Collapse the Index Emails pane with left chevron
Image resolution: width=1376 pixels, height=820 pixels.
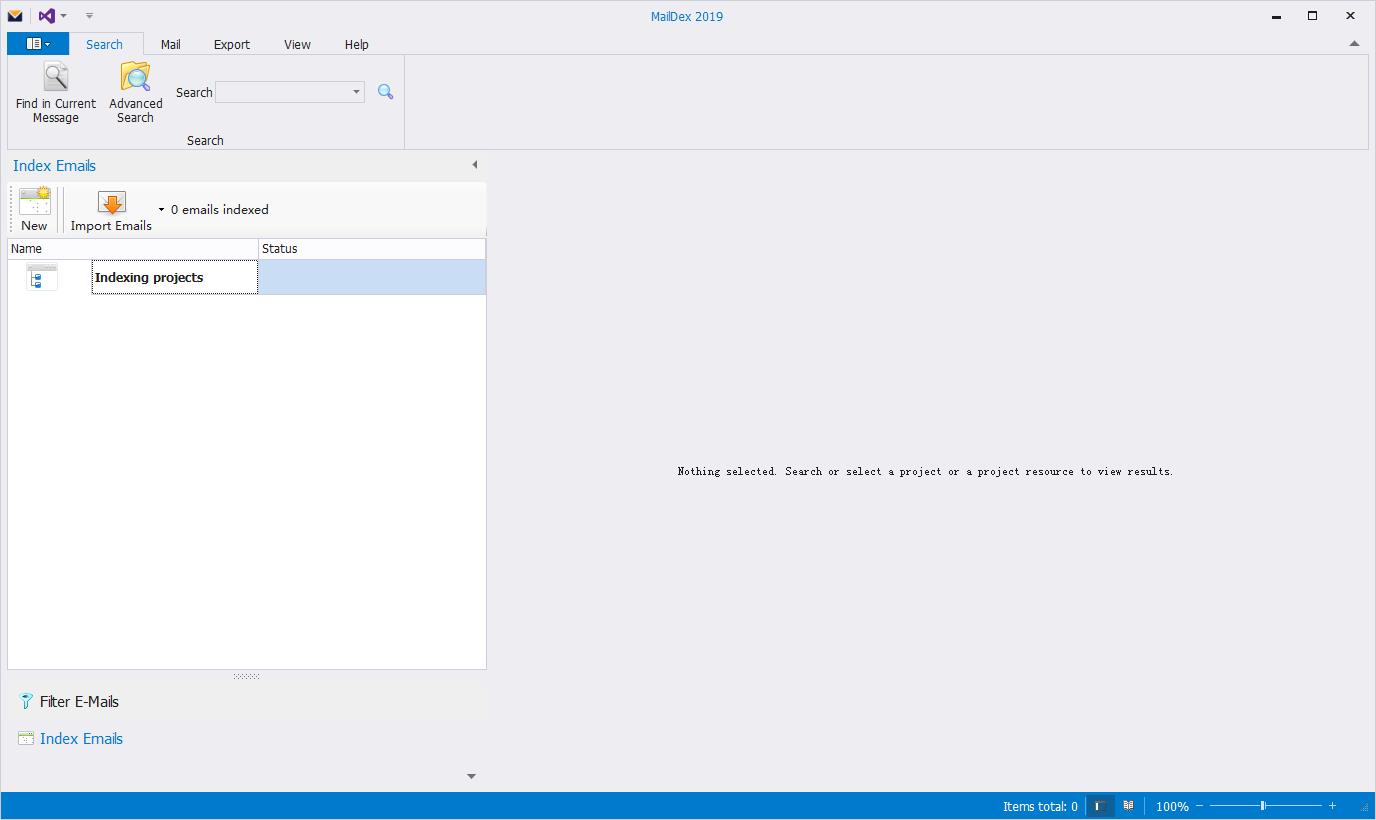[x=474, y=164]
